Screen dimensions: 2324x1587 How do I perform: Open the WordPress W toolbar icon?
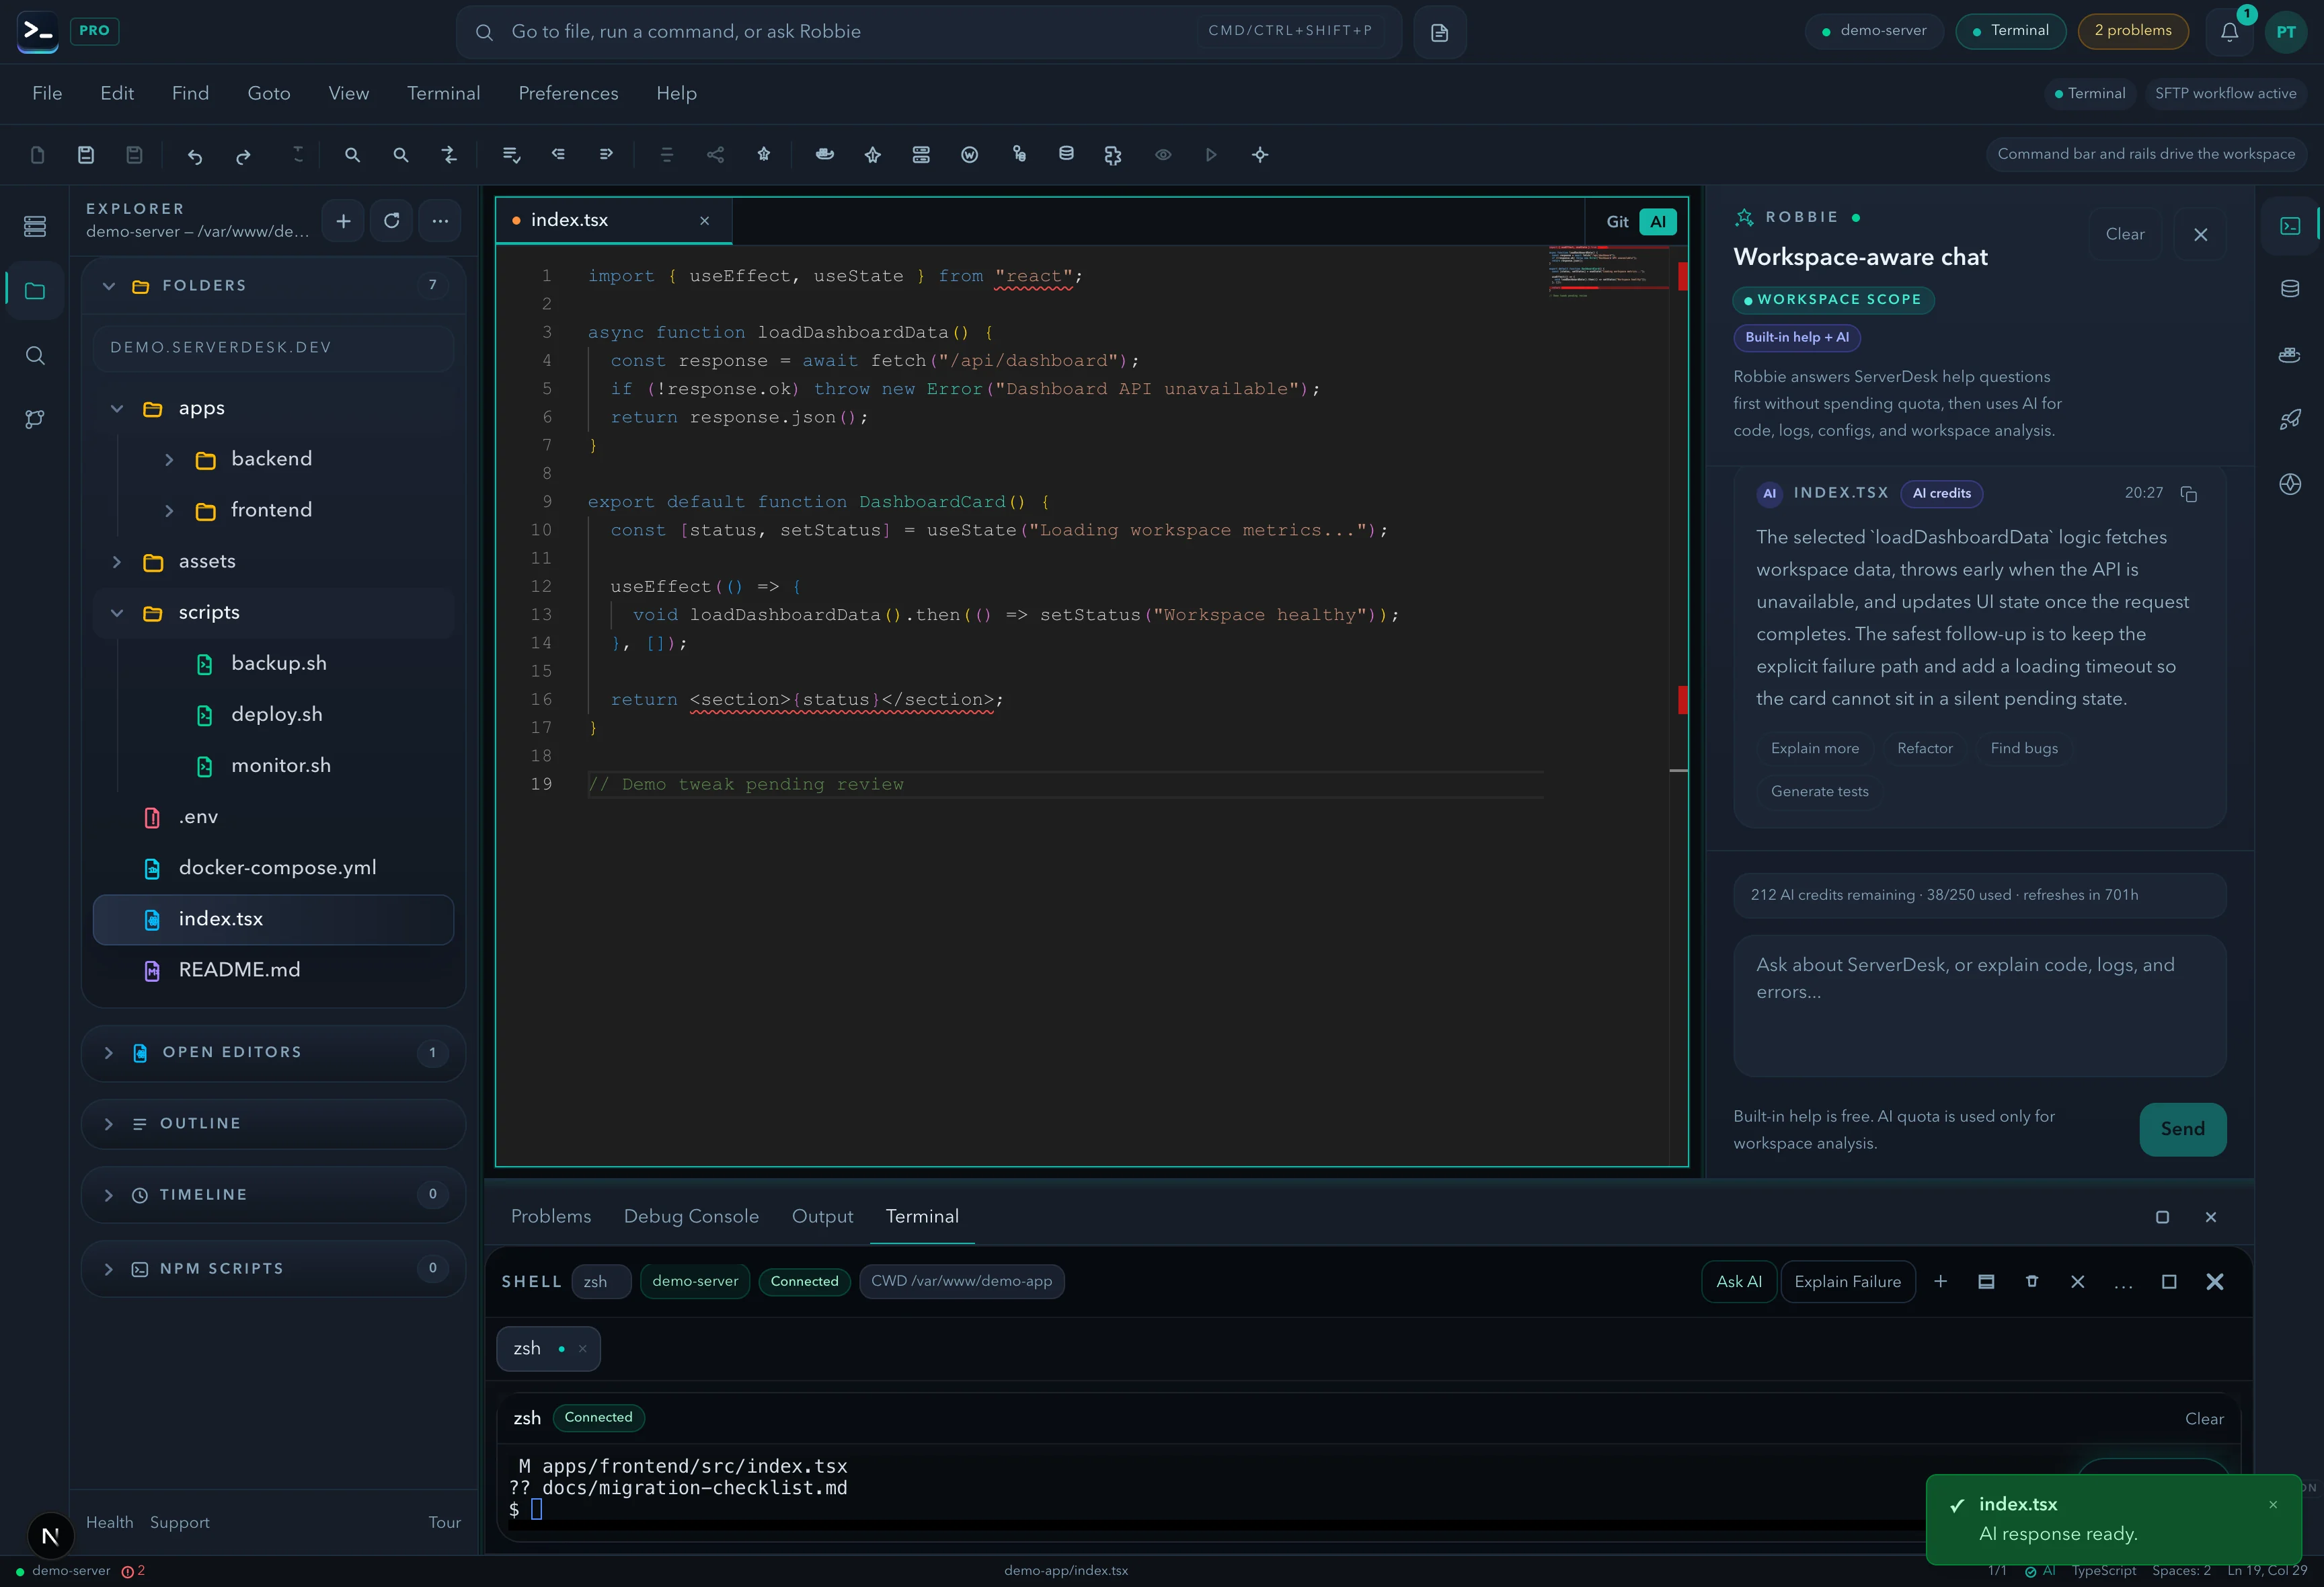click(969, 155)
